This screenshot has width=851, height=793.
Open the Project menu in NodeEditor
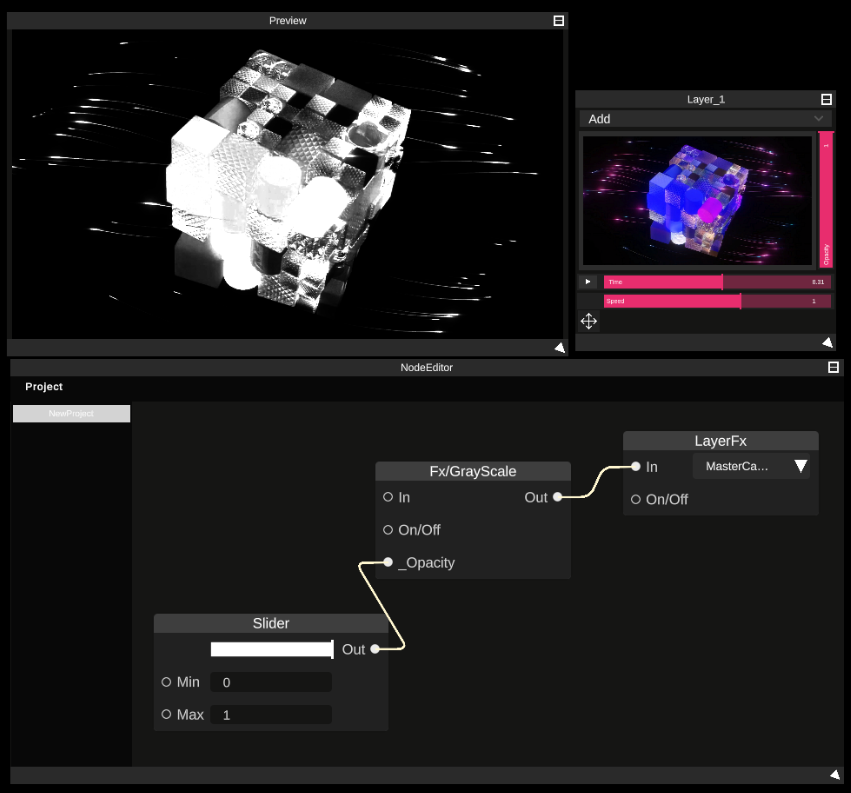[43, 386]
